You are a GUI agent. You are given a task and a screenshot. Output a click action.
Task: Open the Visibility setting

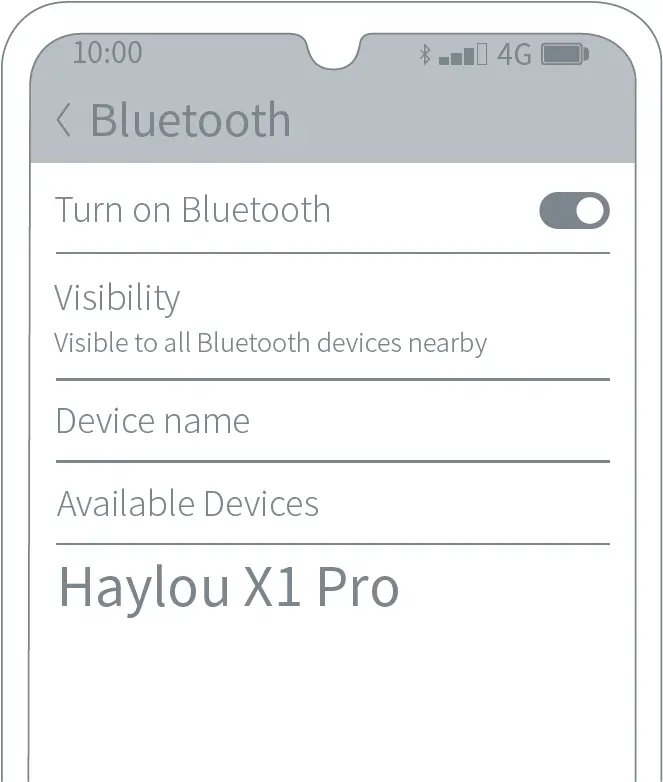pos(333,317)
